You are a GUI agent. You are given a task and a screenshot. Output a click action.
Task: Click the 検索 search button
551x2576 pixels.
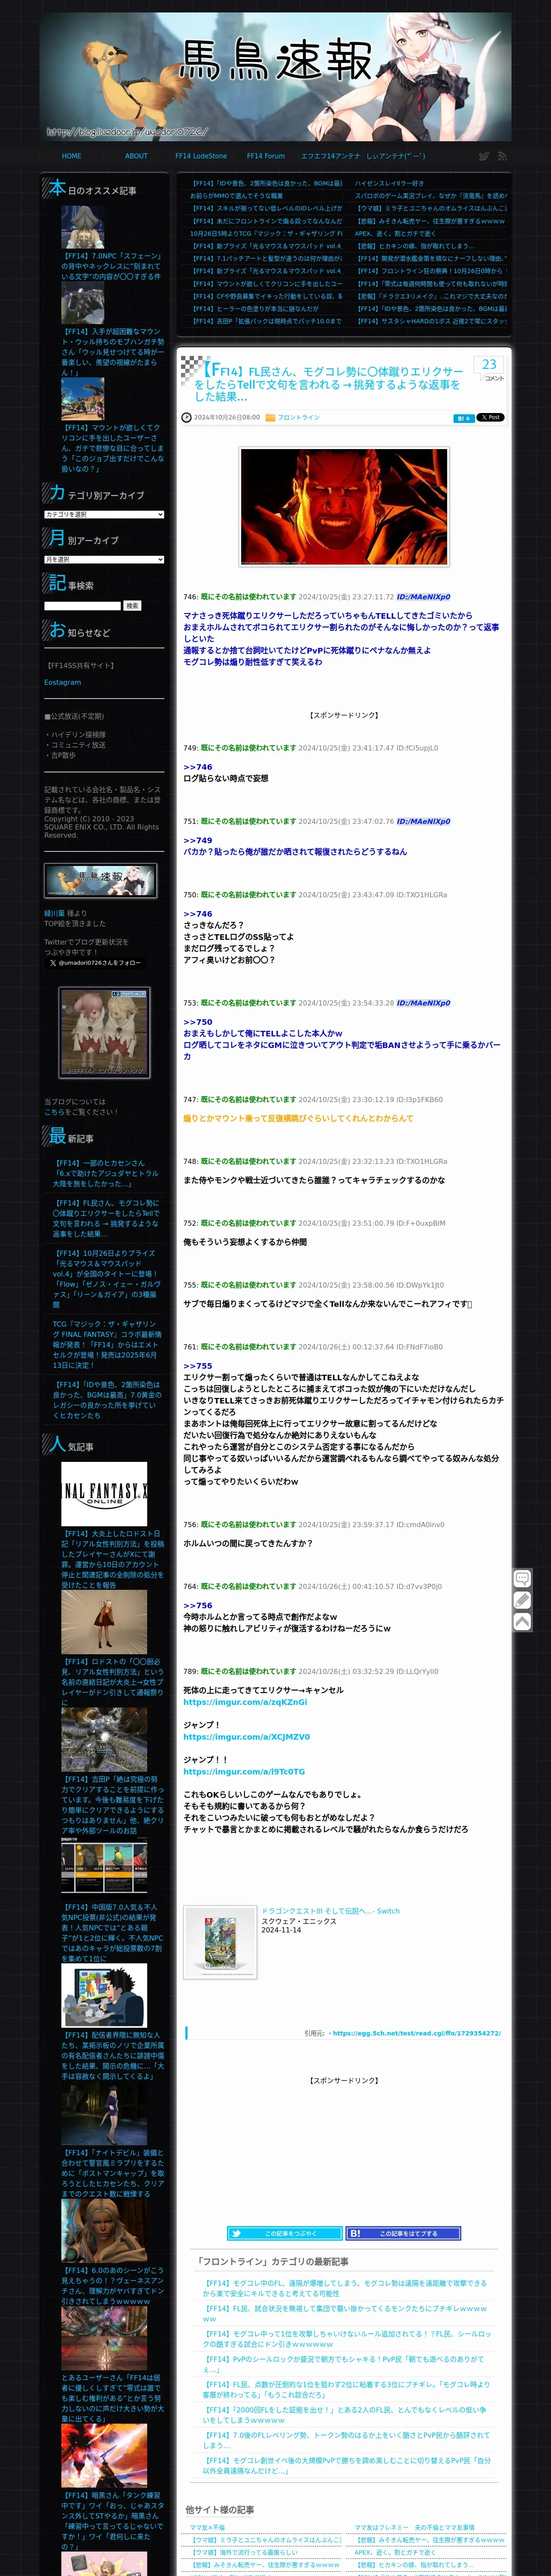[132, 605]
